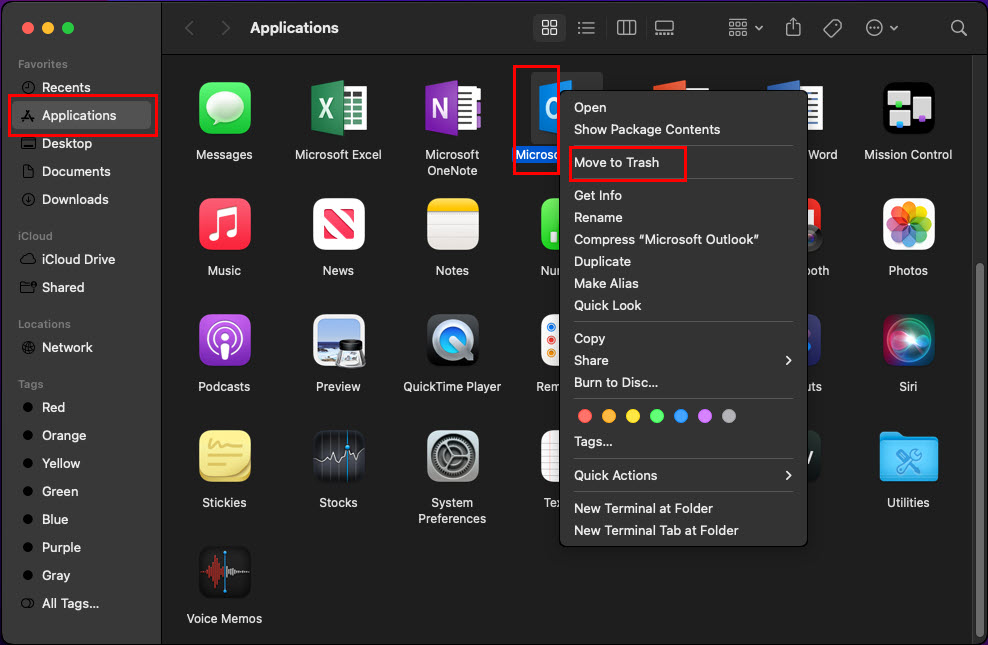Select the Mission Control app icon
Screen dimensions: 988x645
908,108
